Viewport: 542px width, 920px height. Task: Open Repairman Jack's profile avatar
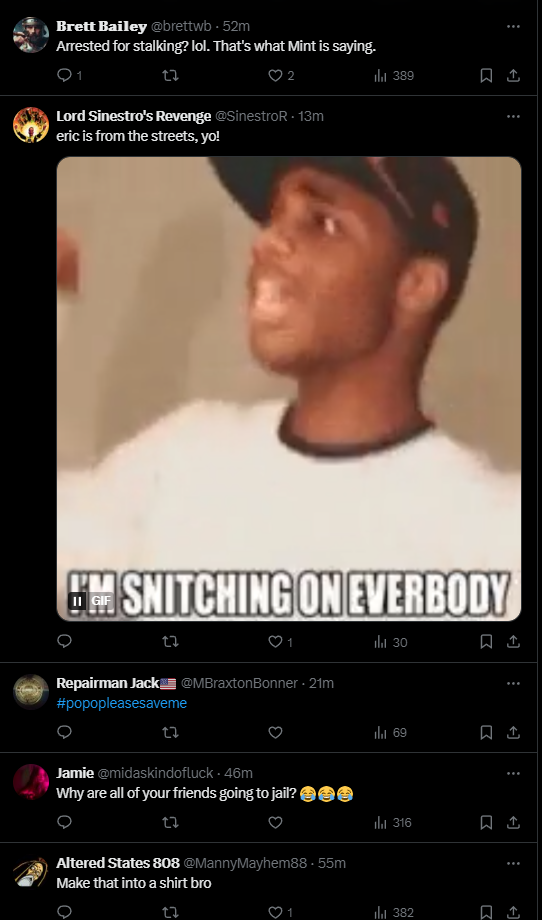pos(31,692)
